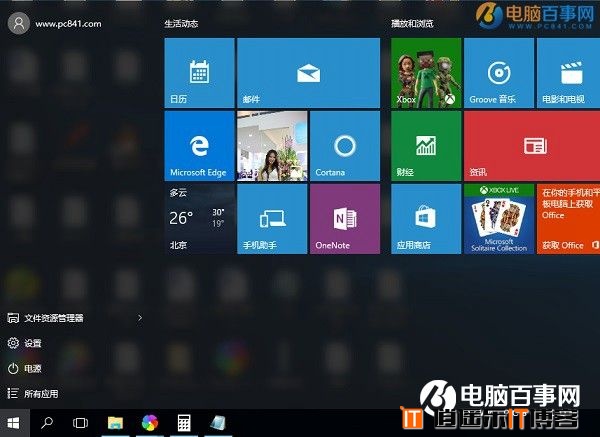The height and width of the screenshot is (437, 600).
Task: Open the Cortana tile
Action: (x=345, y=146)
